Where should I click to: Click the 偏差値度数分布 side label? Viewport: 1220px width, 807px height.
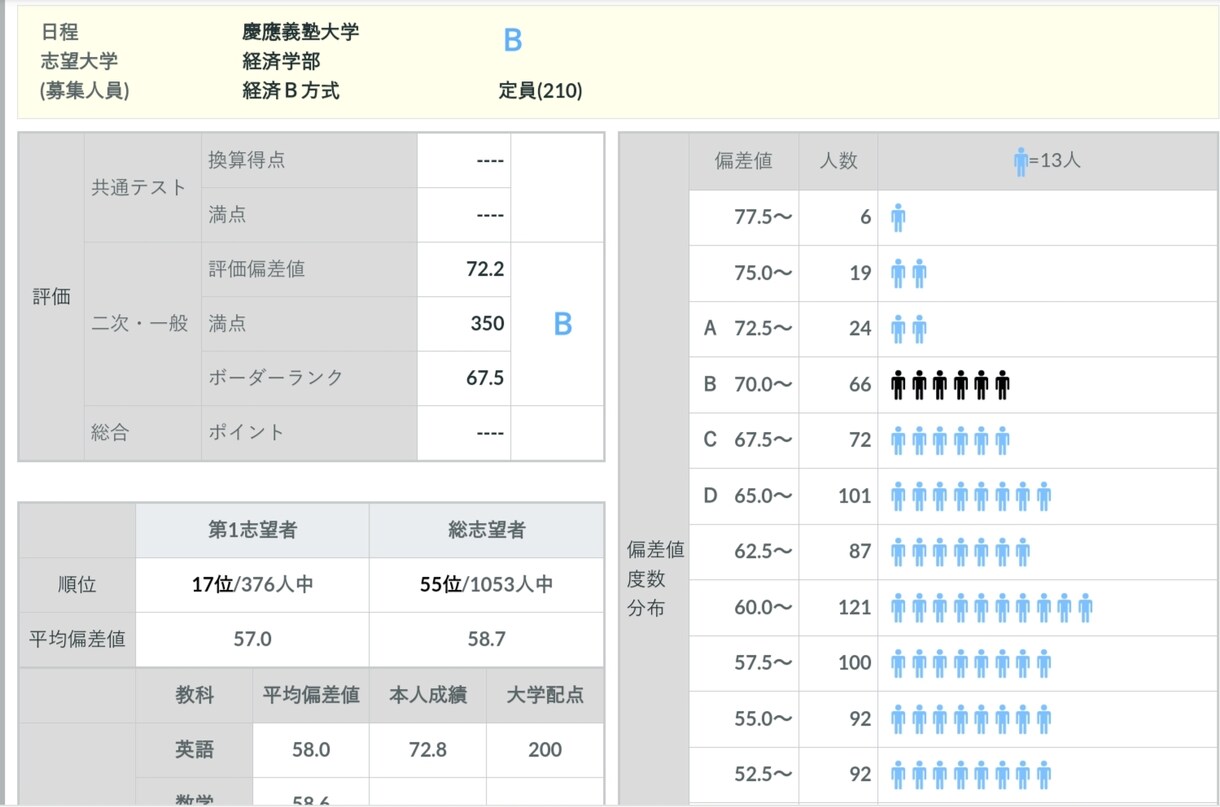(x=655, y=579)
